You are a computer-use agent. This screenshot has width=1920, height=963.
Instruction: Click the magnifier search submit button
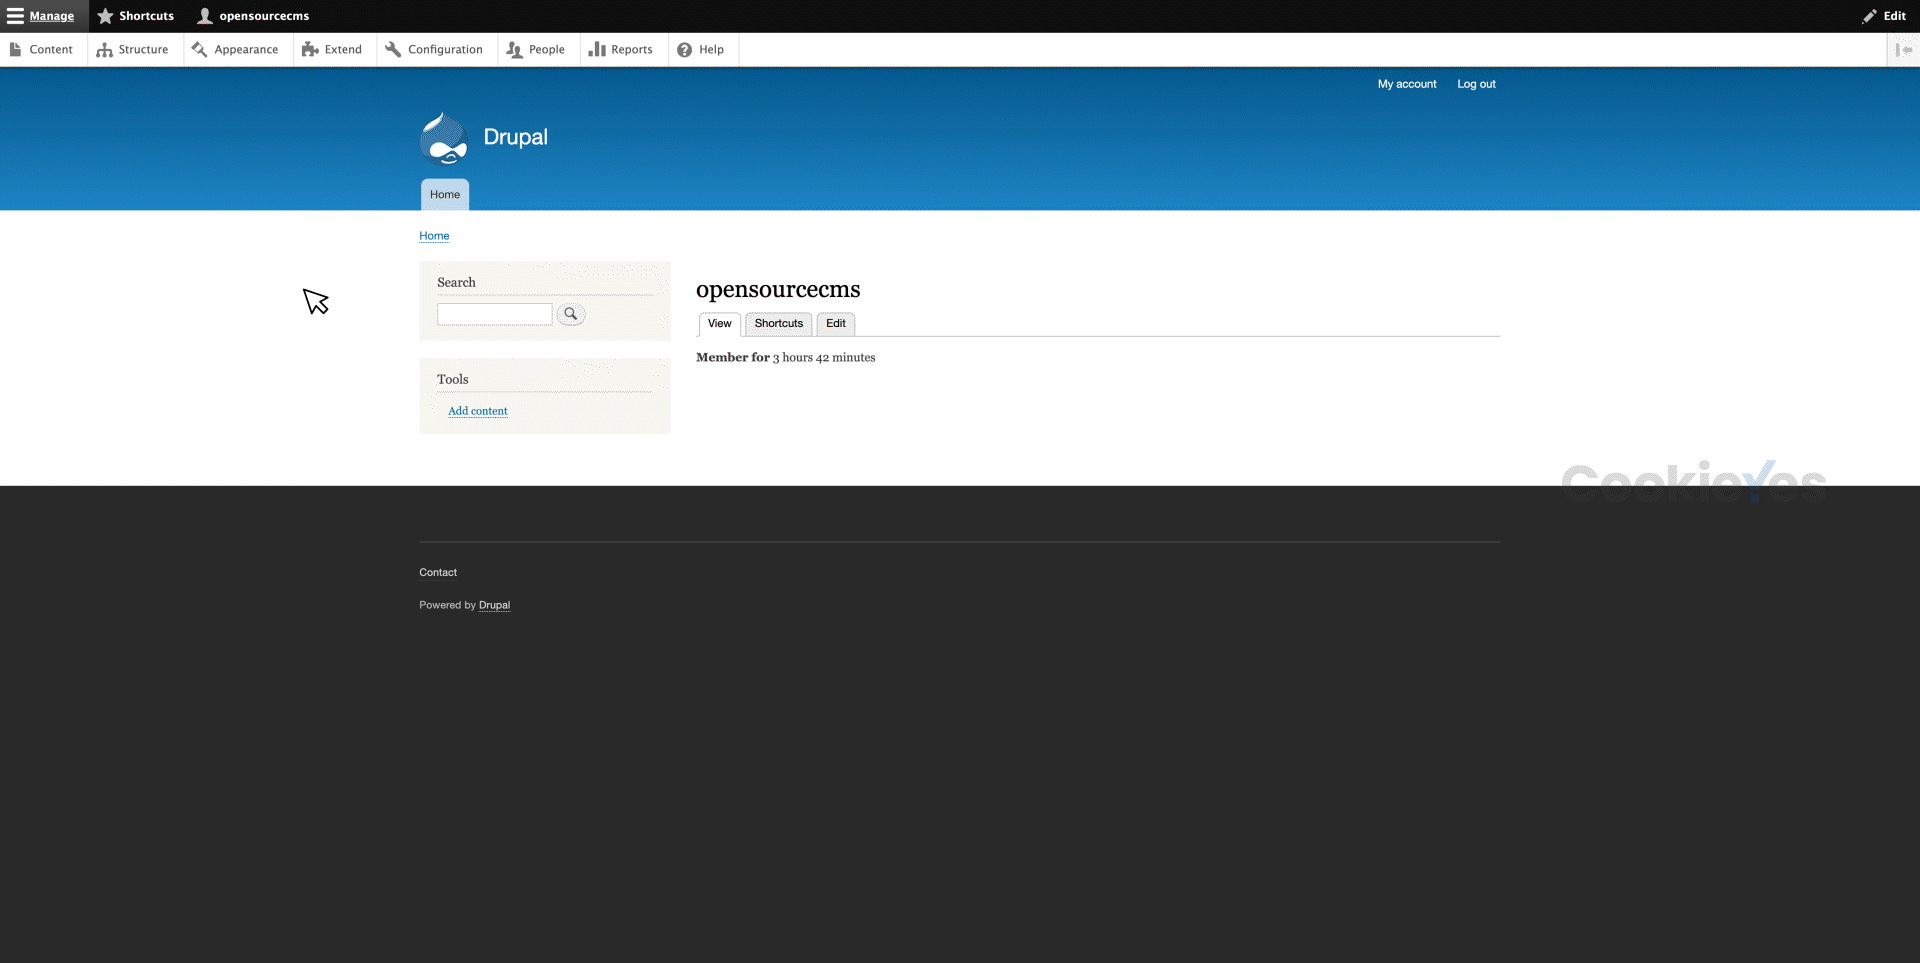click(571, 314)
